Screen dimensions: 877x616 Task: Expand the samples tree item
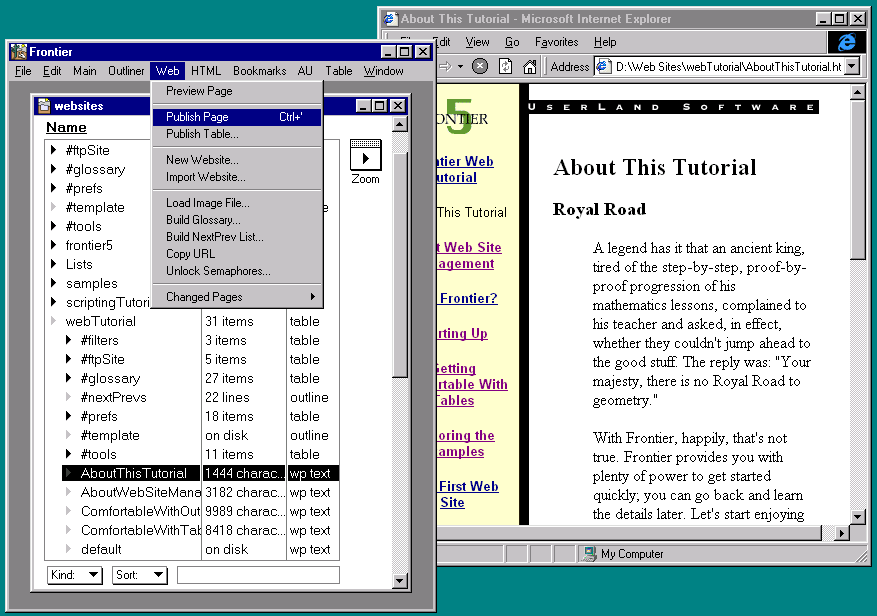55,284
